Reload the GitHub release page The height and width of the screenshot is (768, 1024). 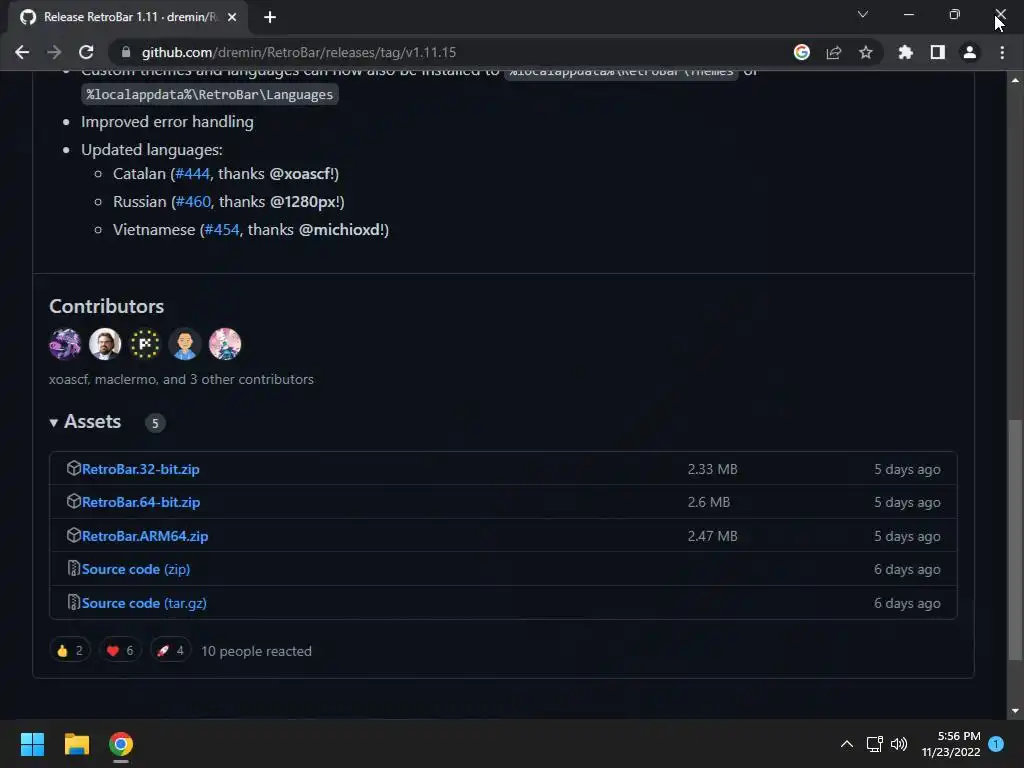[x=86, y=52]
